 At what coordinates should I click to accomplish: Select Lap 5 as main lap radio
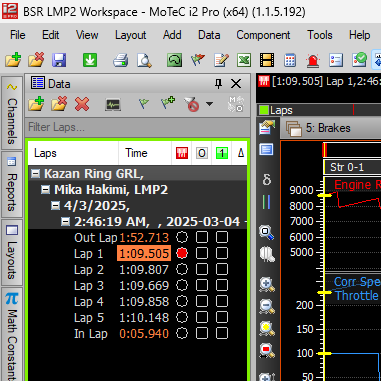coord(182,318)
